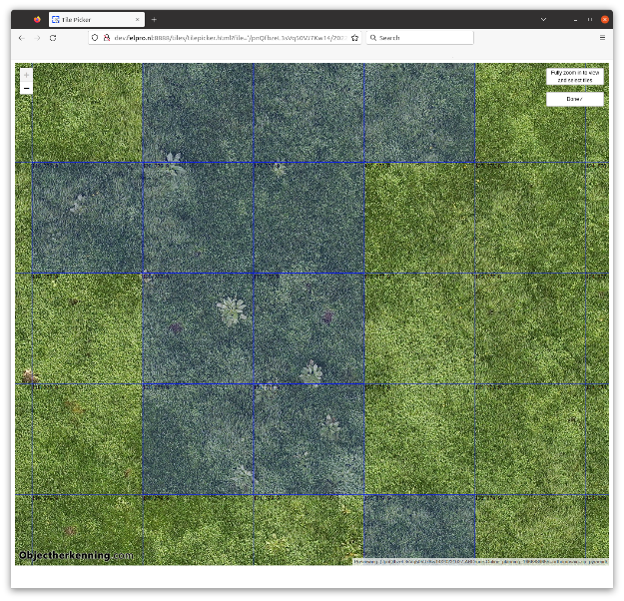Image resolution: width=624 pixels, height=601 pixels.
Task: Toggle the leftmost highlighted tile in second row
Action: pyautogui.click(x=86, y=218)
